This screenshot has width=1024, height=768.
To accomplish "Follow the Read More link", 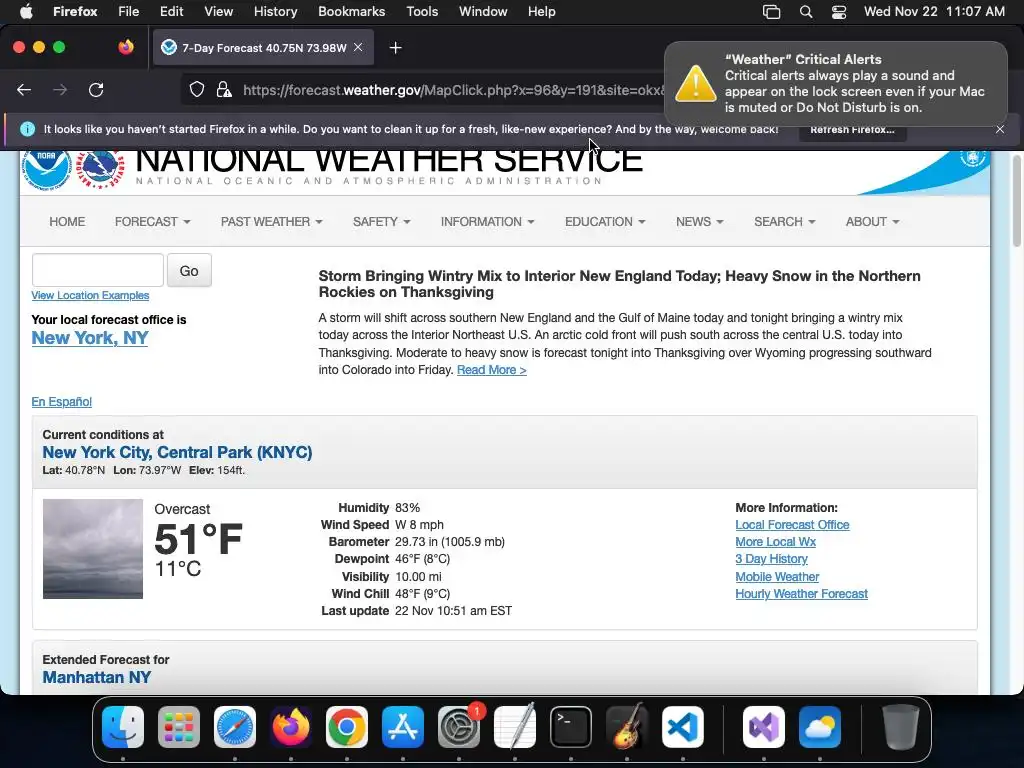I will pos(492,370).
